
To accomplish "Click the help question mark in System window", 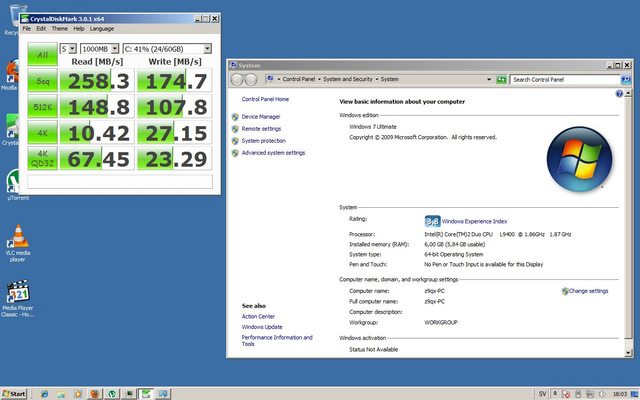I will [x=619, y=94].
